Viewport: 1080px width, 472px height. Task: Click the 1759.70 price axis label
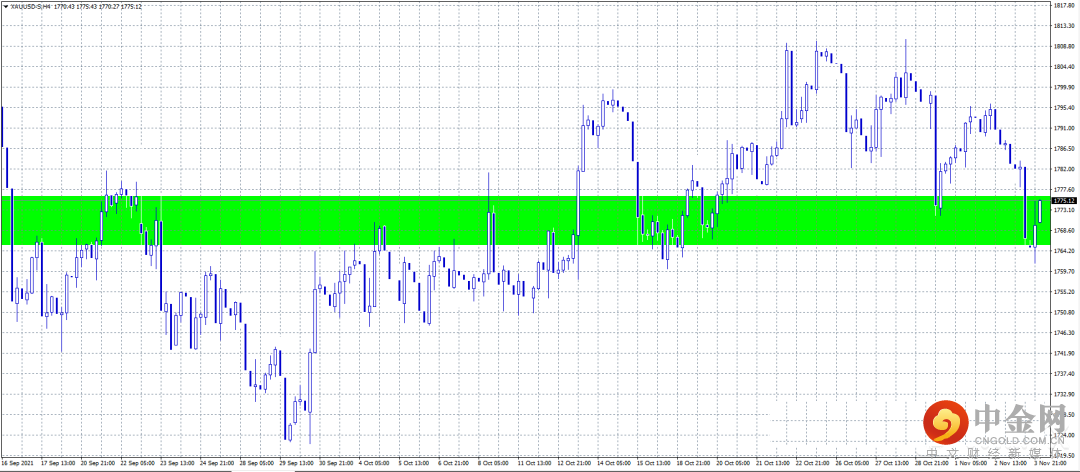tap(1066, 271)
